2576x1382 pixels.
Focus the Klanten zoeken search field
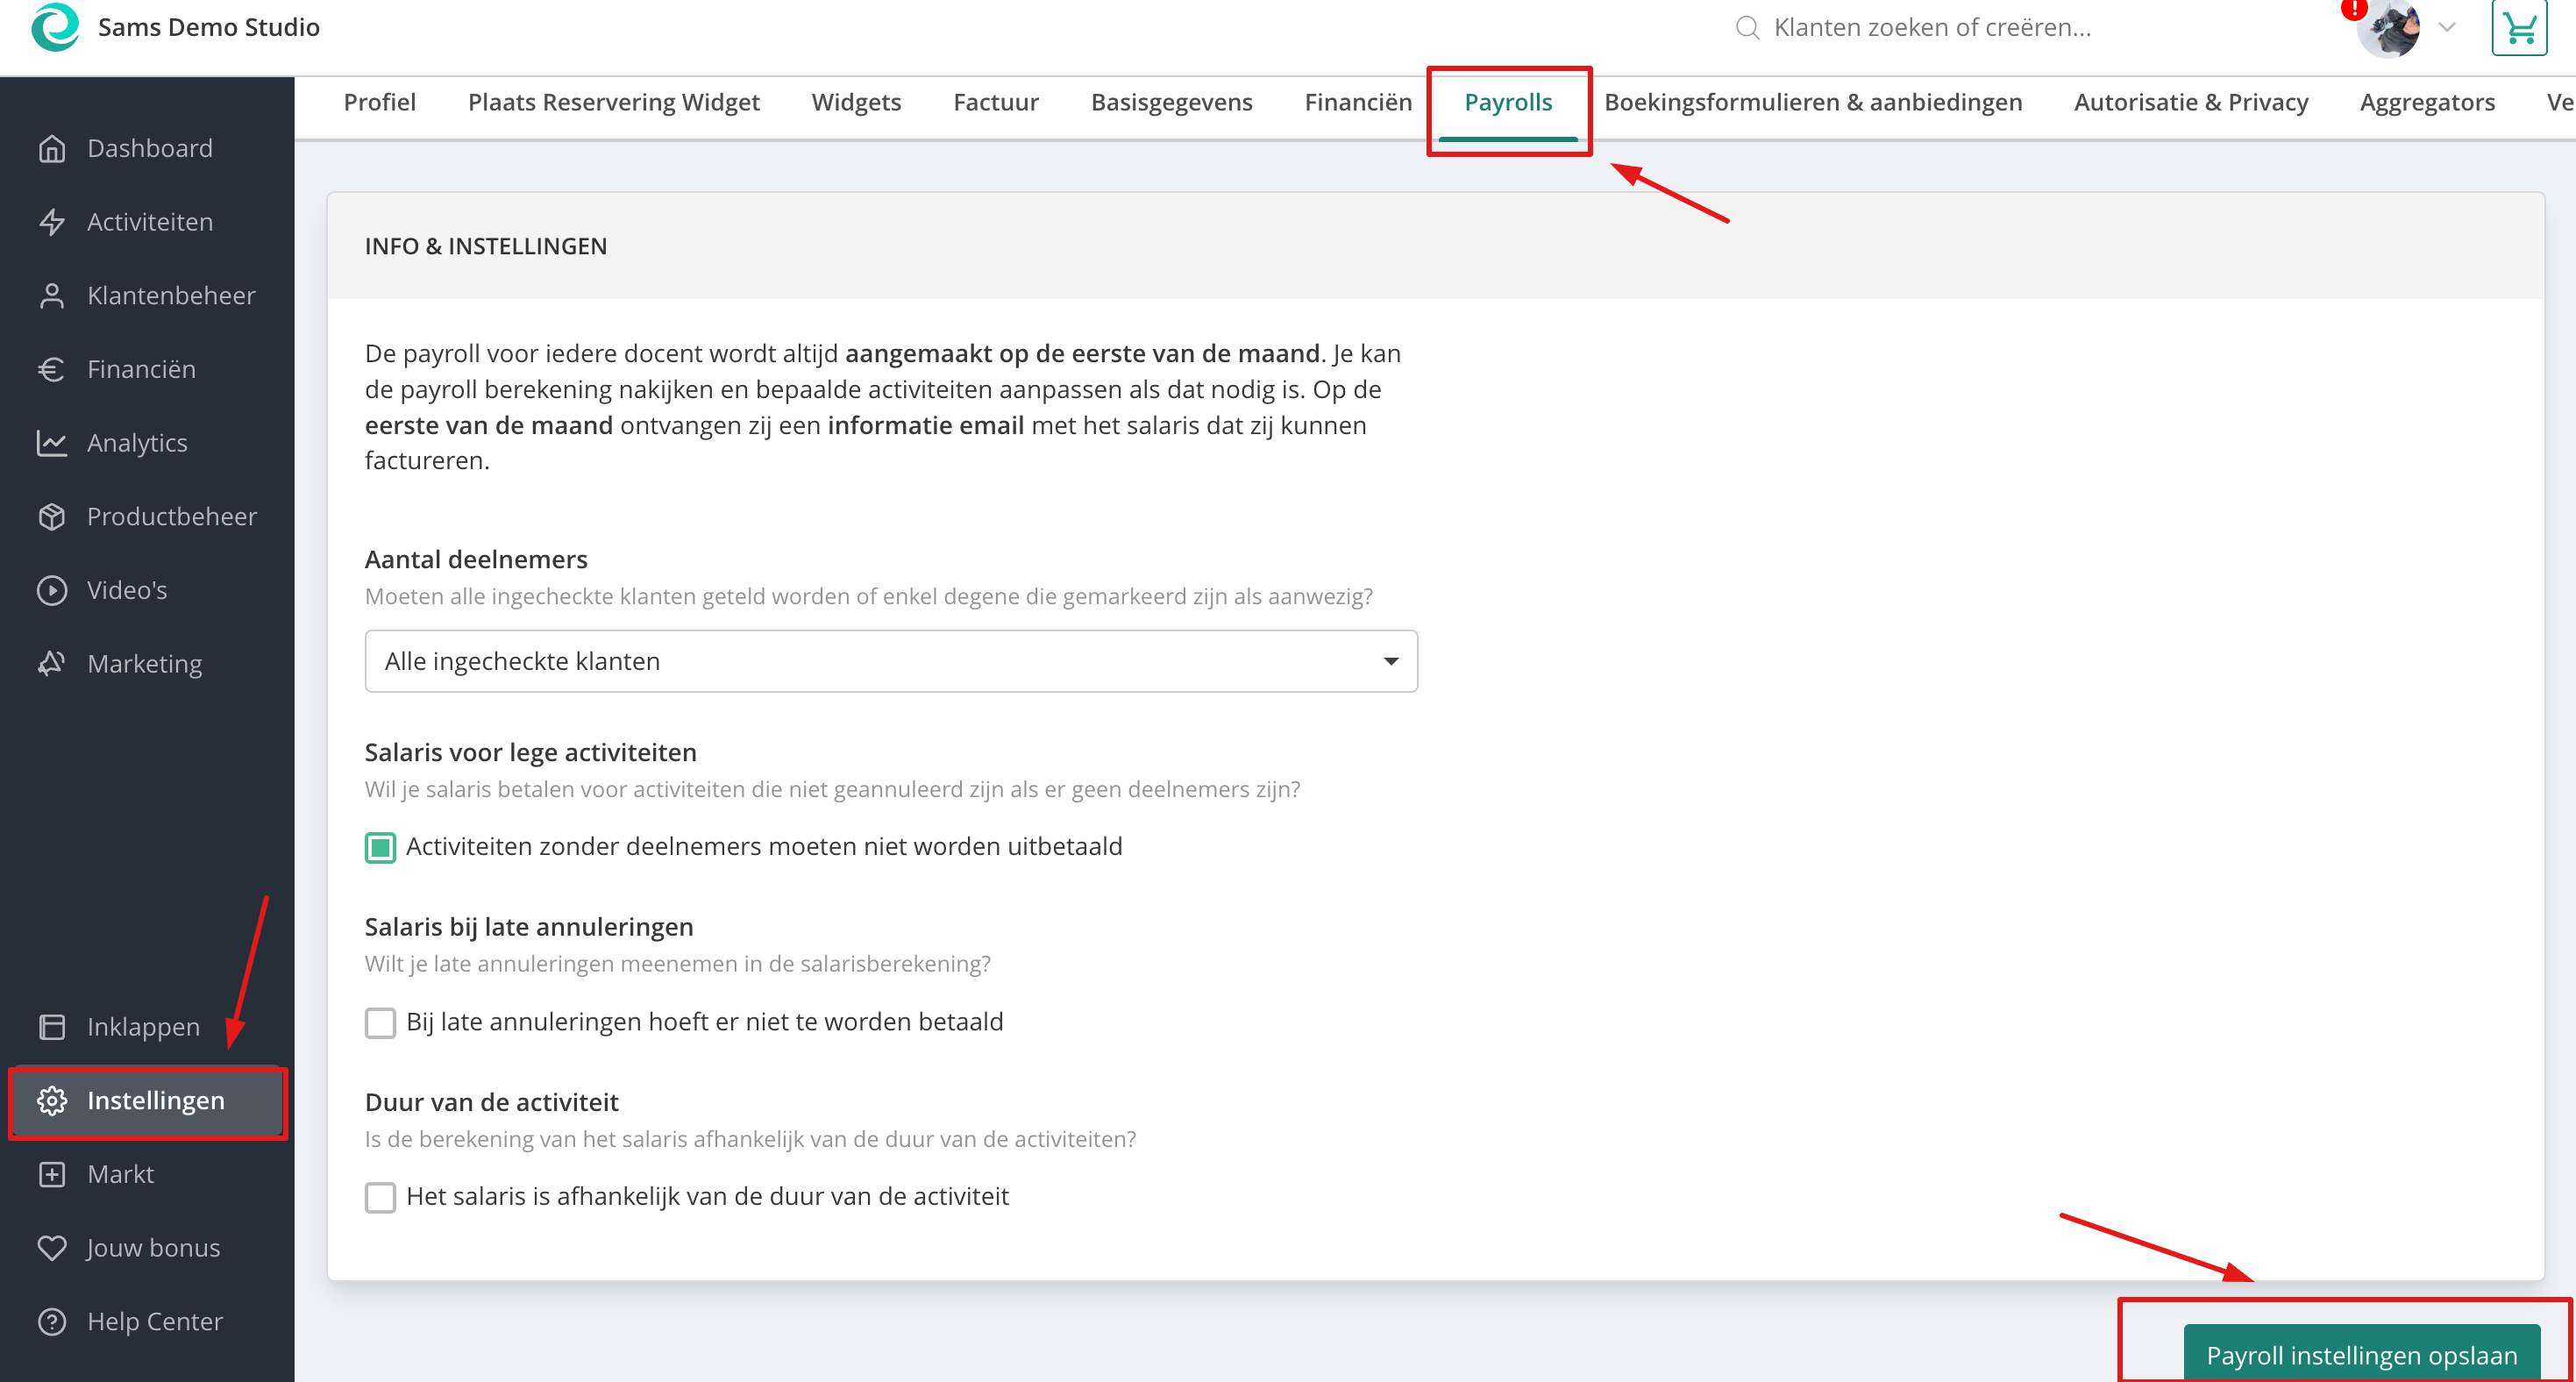(1930, 27)
